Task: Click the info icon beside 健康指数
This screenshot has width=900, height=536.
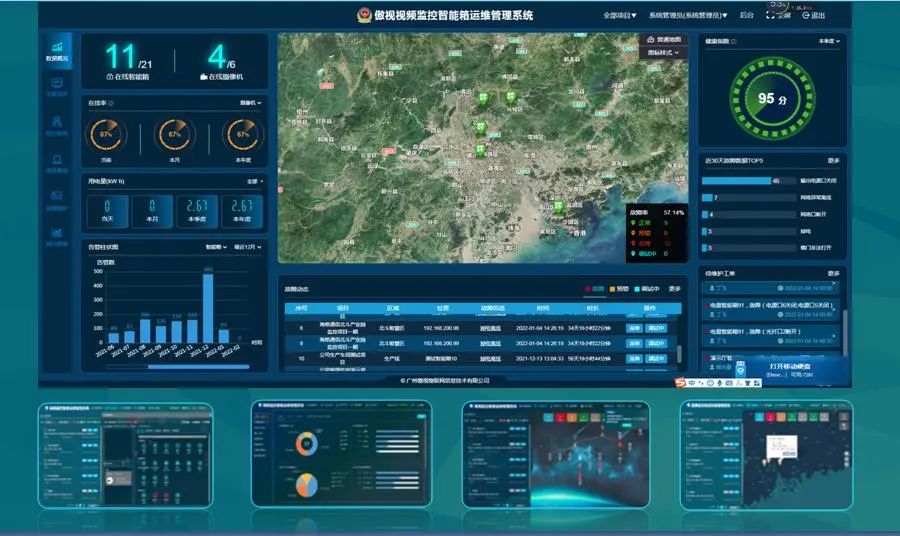Action: pyautogui.click(x=734, y=41)
